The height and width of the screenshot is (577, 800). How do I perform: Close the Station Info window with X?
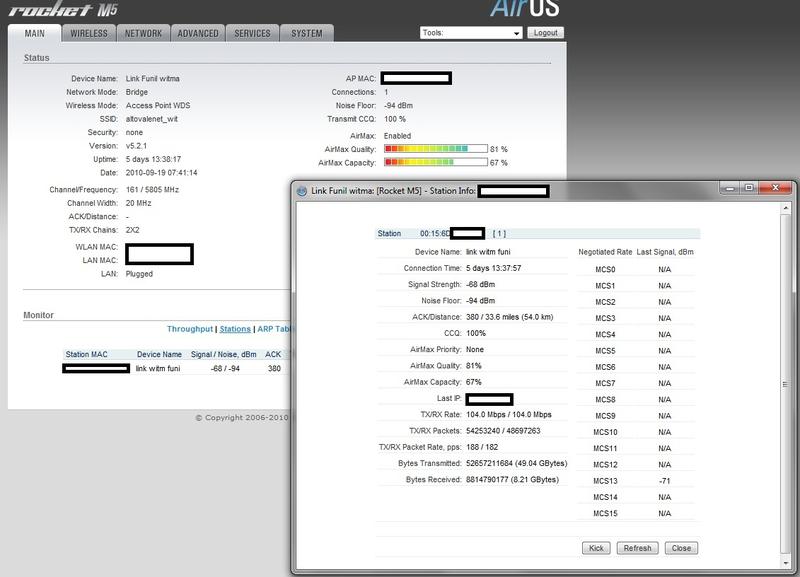(x=775, y=188)
